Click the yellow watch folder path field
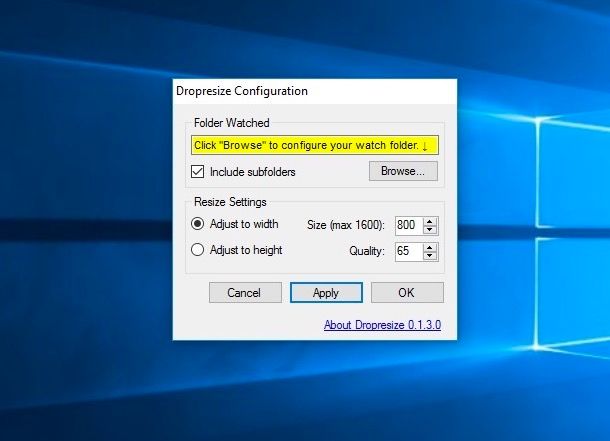The height and width of the screenshot is (441, 610). (314, 145)
